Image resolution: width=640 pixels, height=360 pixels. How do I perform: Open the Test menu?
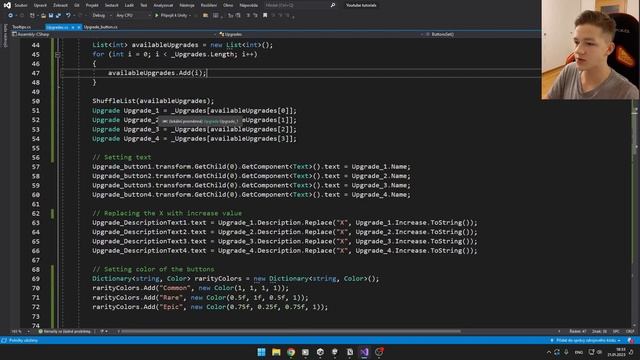click(x=144, y=5)
